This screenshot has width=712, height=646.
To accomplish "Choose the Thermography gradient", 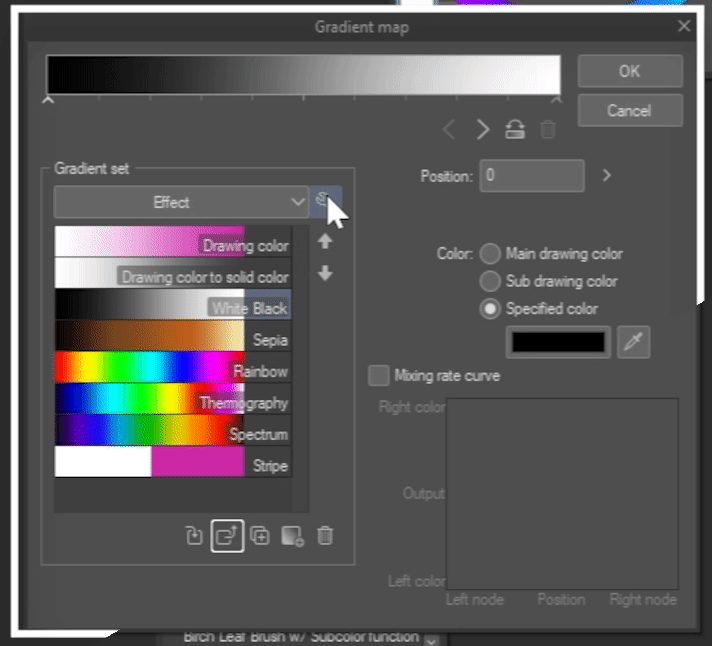I will tap(173, 398).
